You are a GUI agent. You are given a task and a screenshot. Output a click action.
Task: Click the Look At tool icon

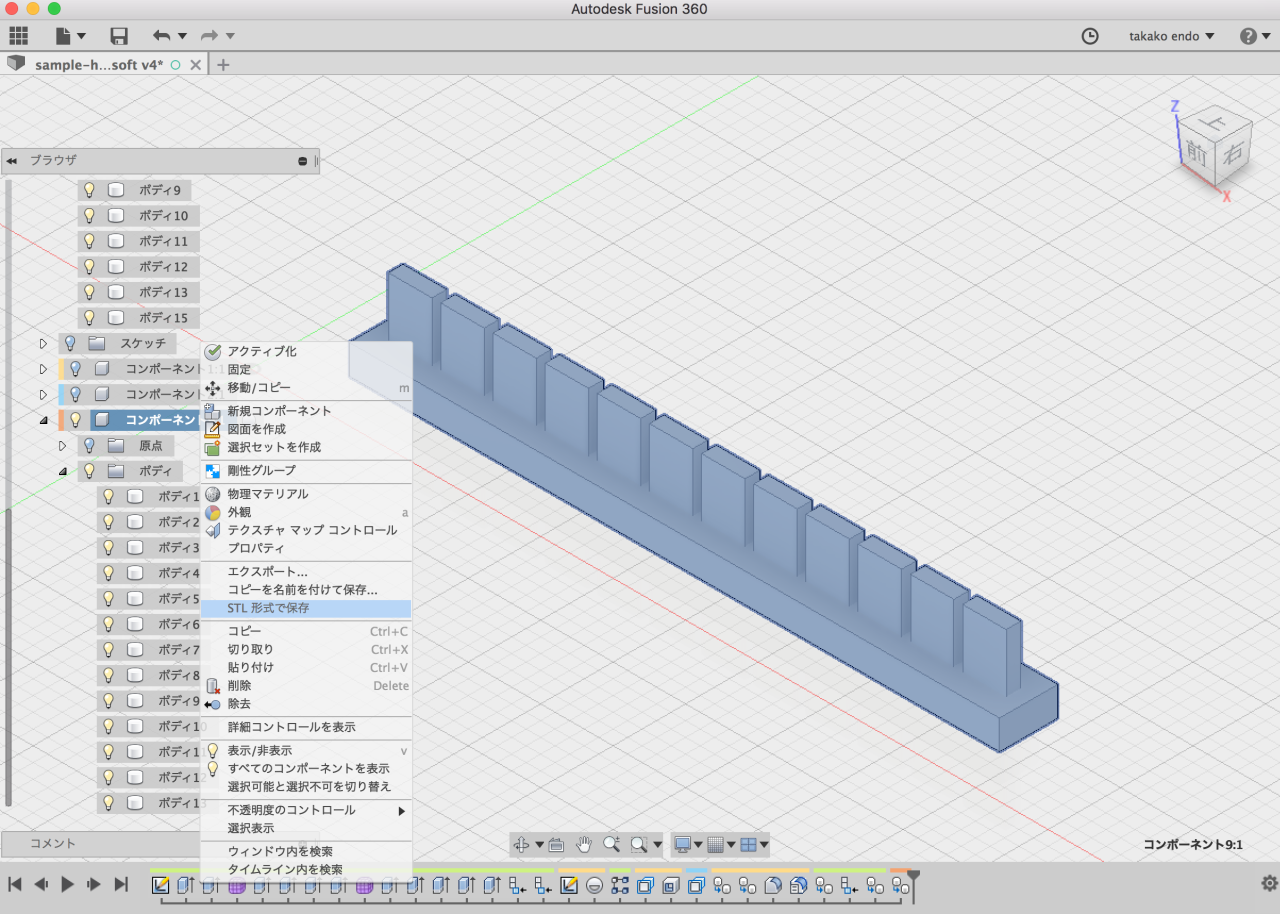click(556, 845)
